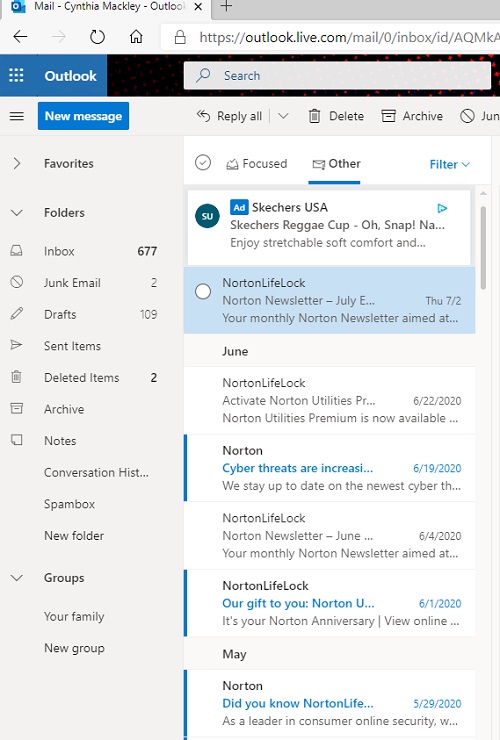The width and height of the screenshot is (500, 740).
Task: Open the Sent Items folder label
Action: 72,346
